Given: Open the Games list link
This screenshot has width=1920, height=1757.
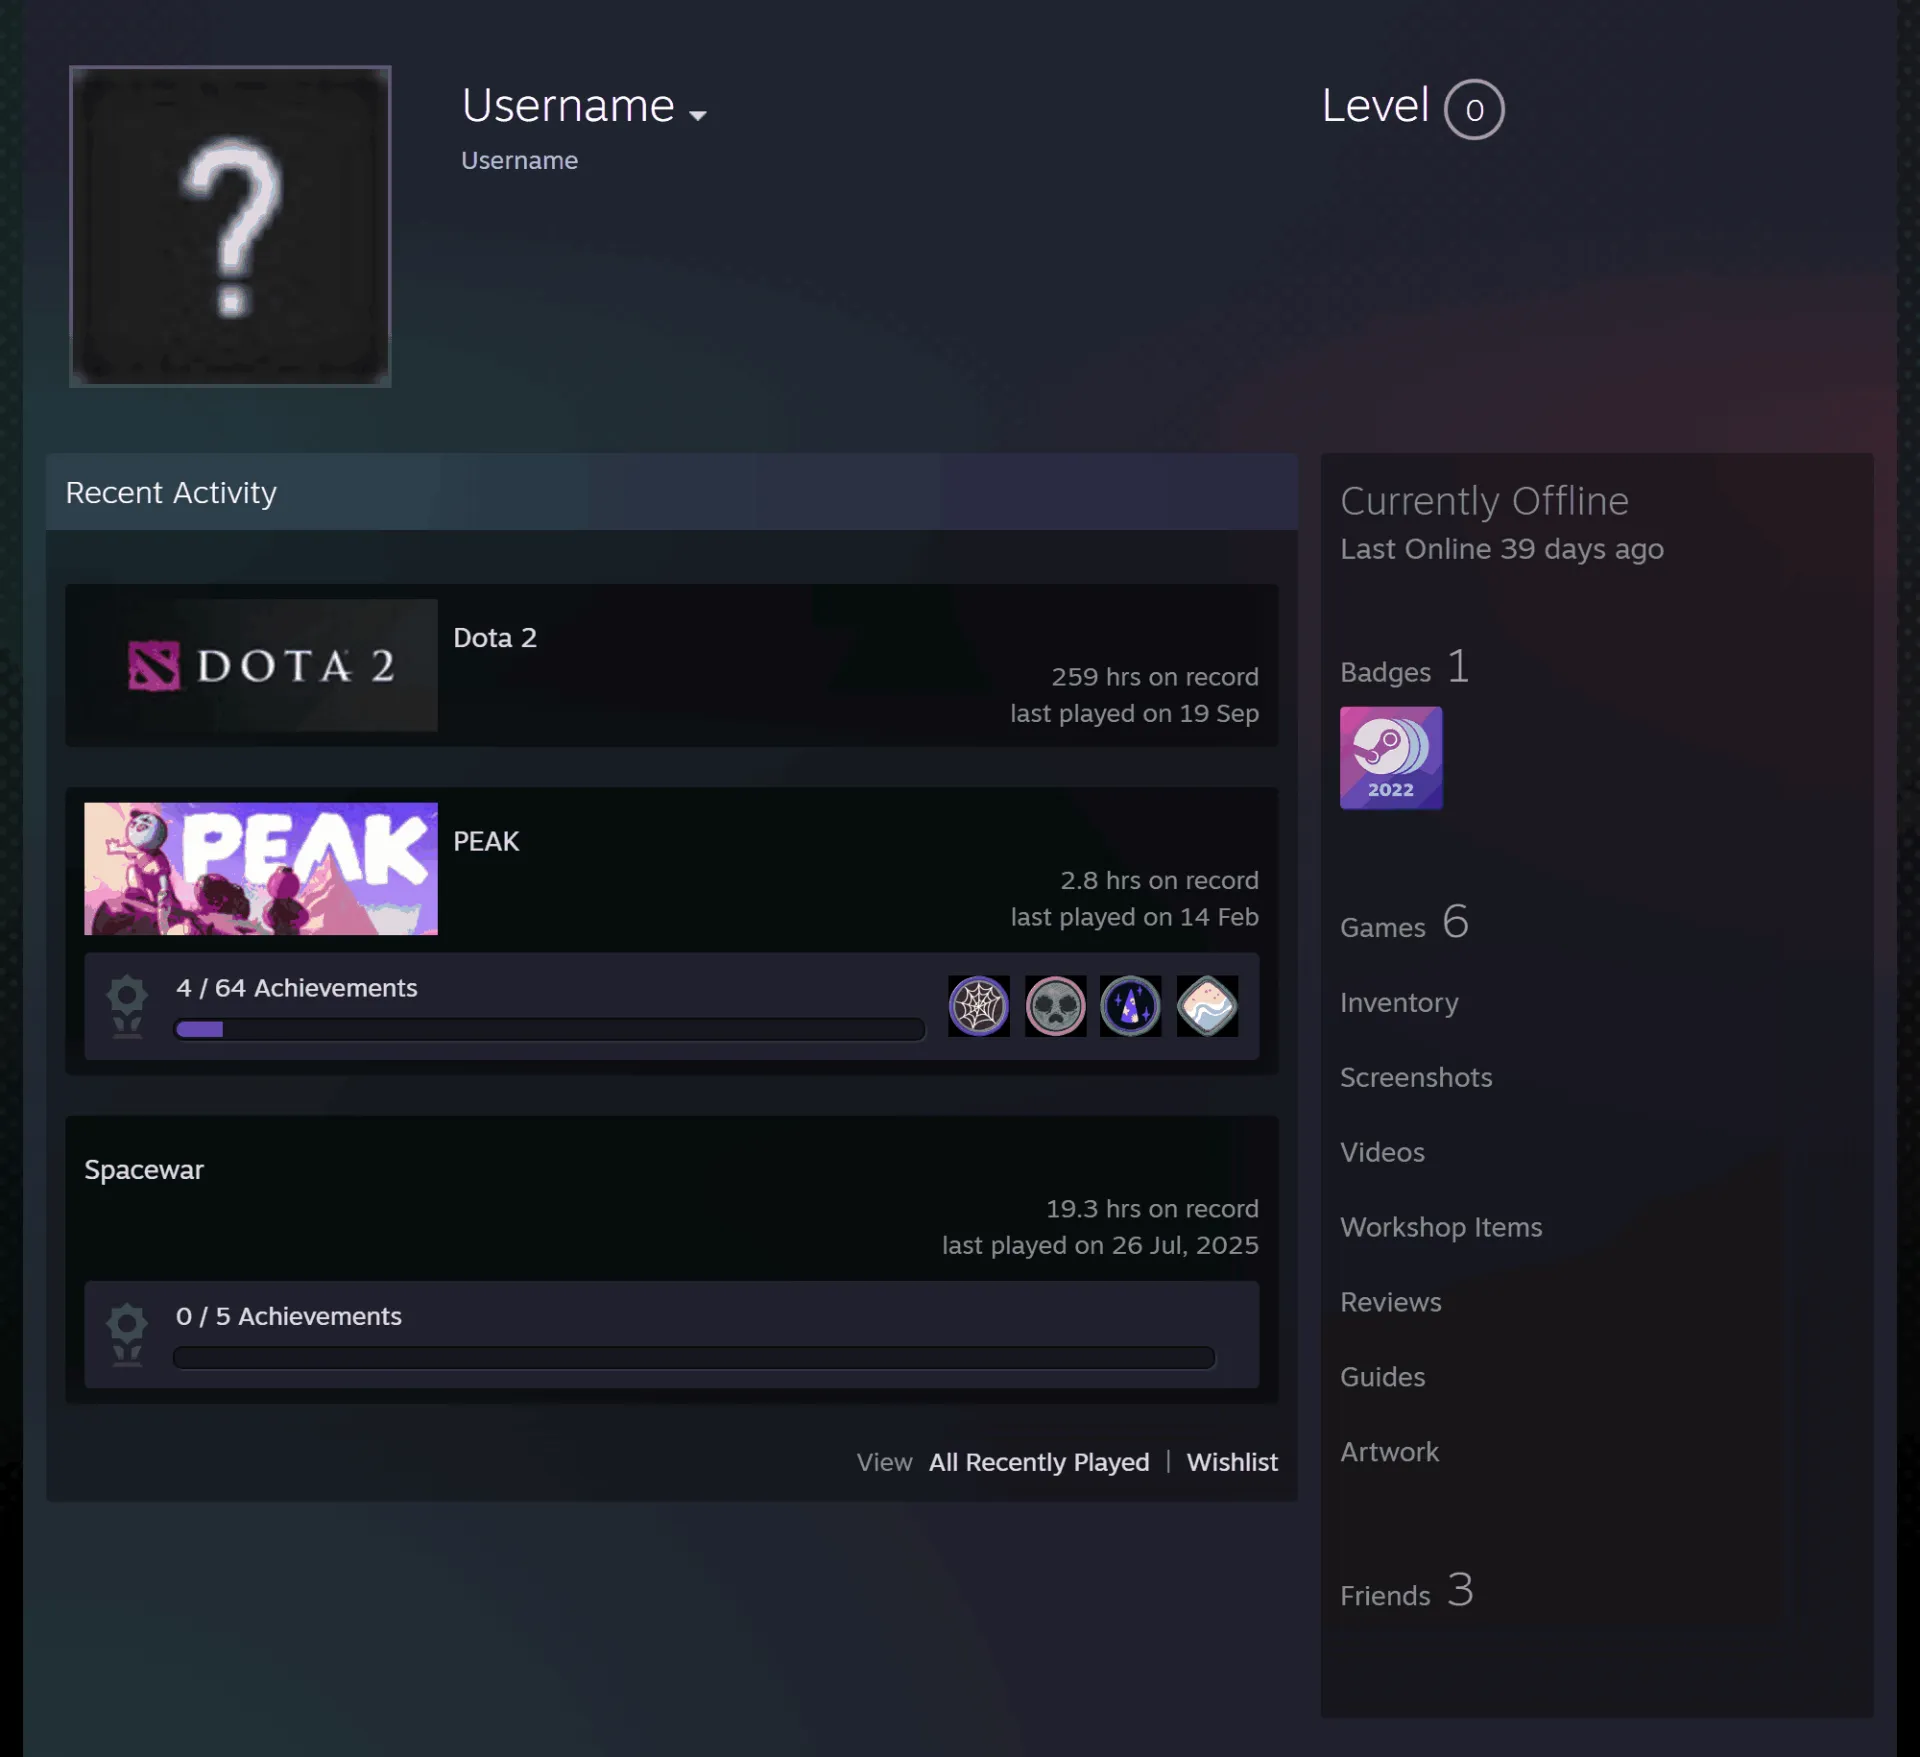Looking at the screenshot, I should [x=1404, y=922].
